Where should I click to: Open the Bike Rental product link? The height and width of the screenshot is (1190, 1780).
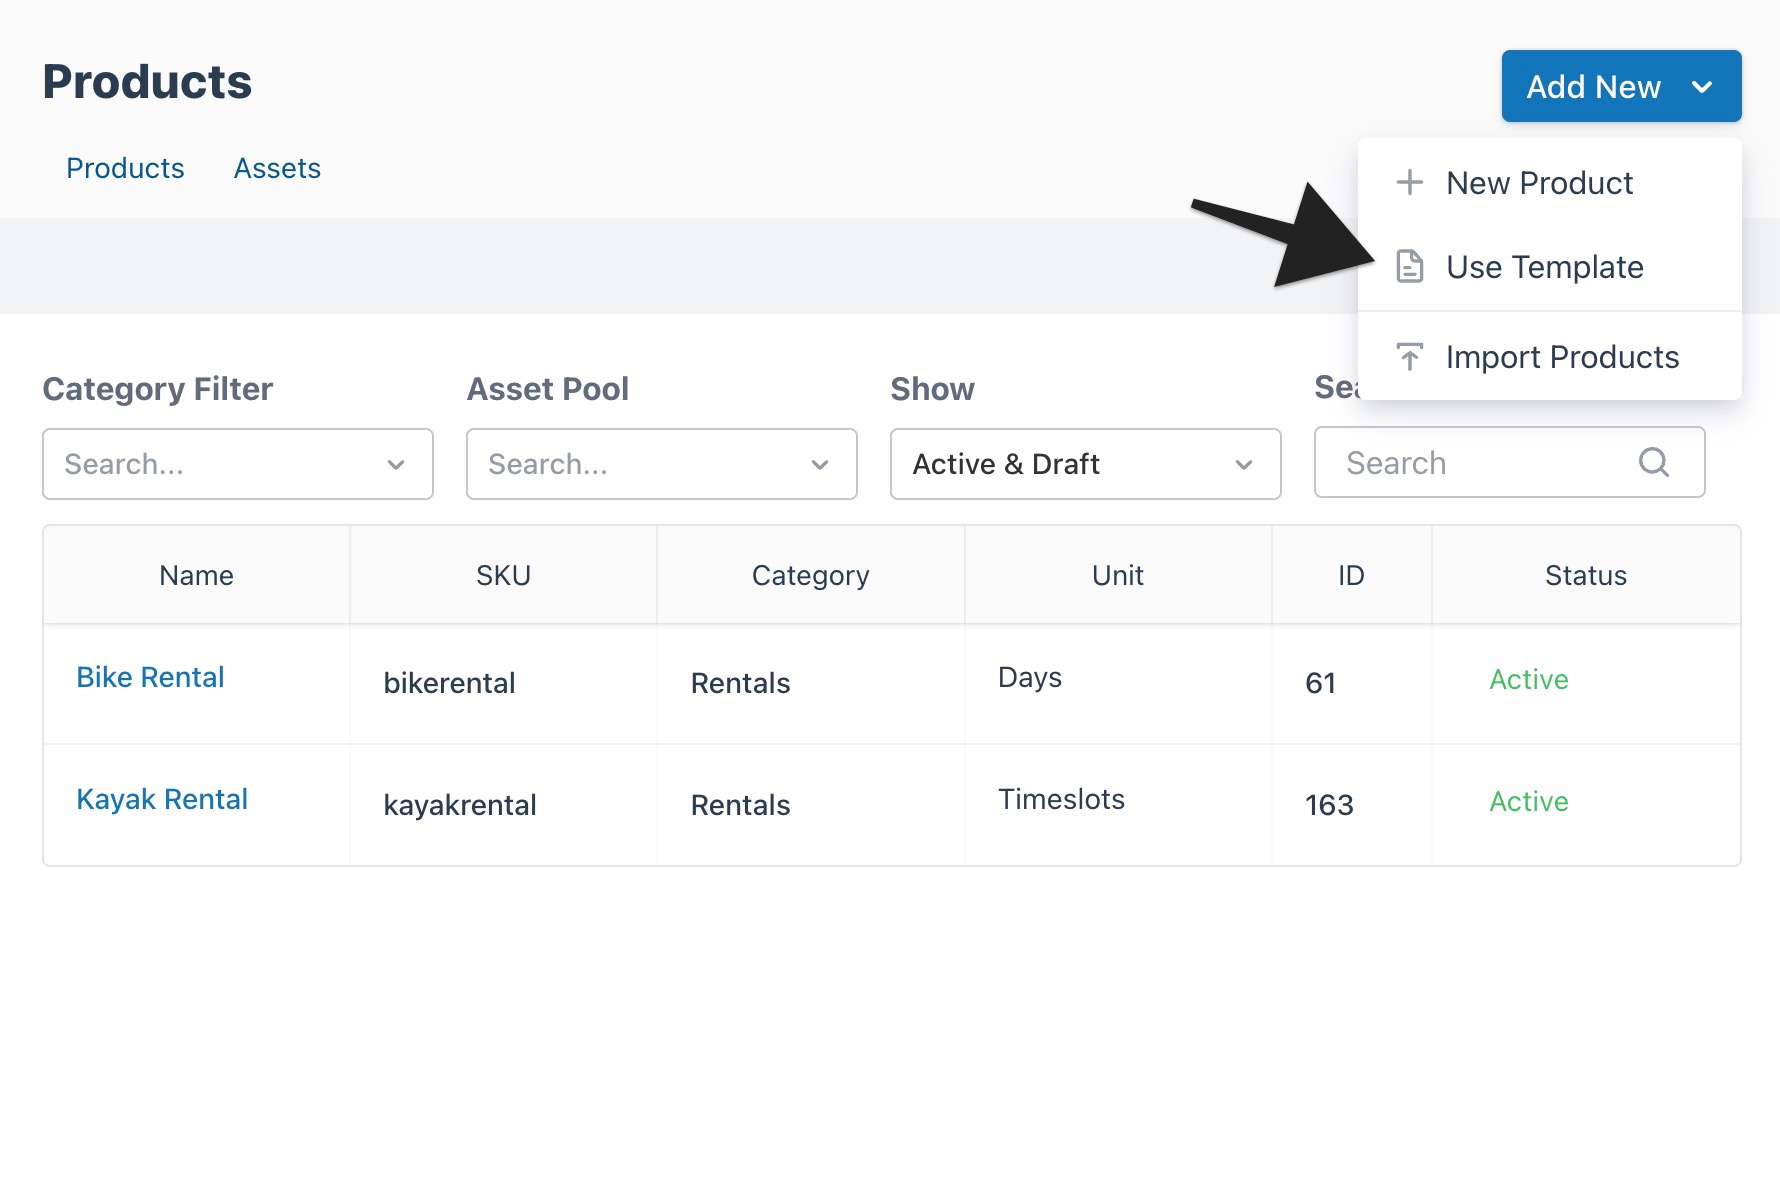coord(150,677)
